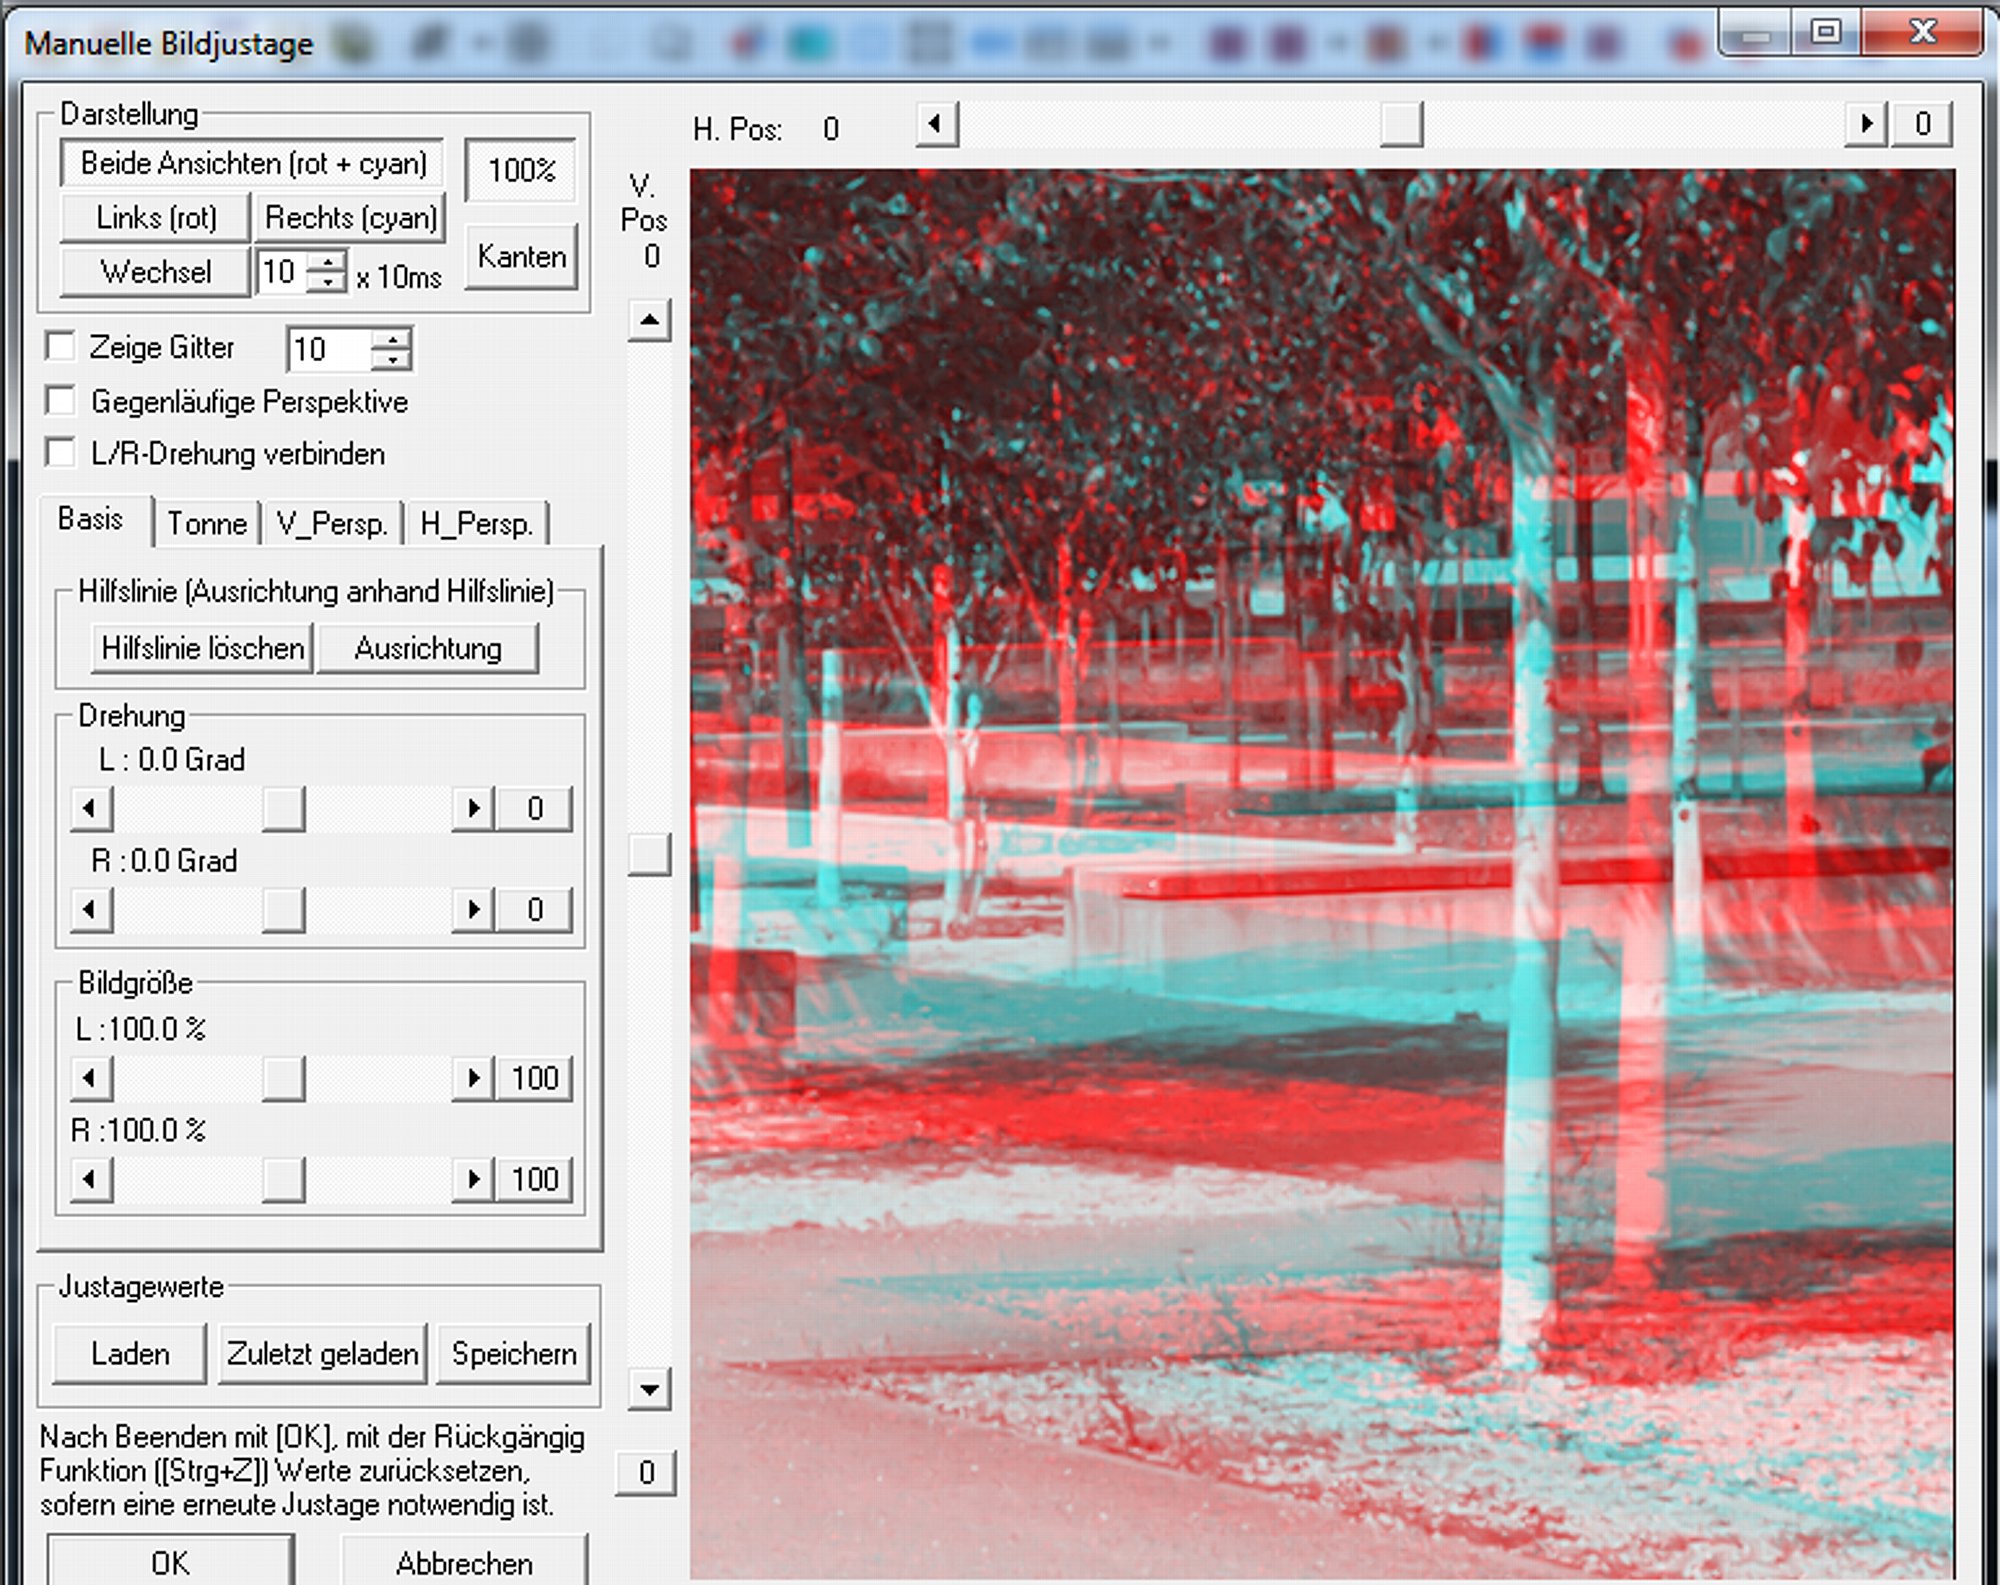Click the Zuletzt geladen button
Viewport: 2000px width, 1585px height.
[x=322, y=1354]
